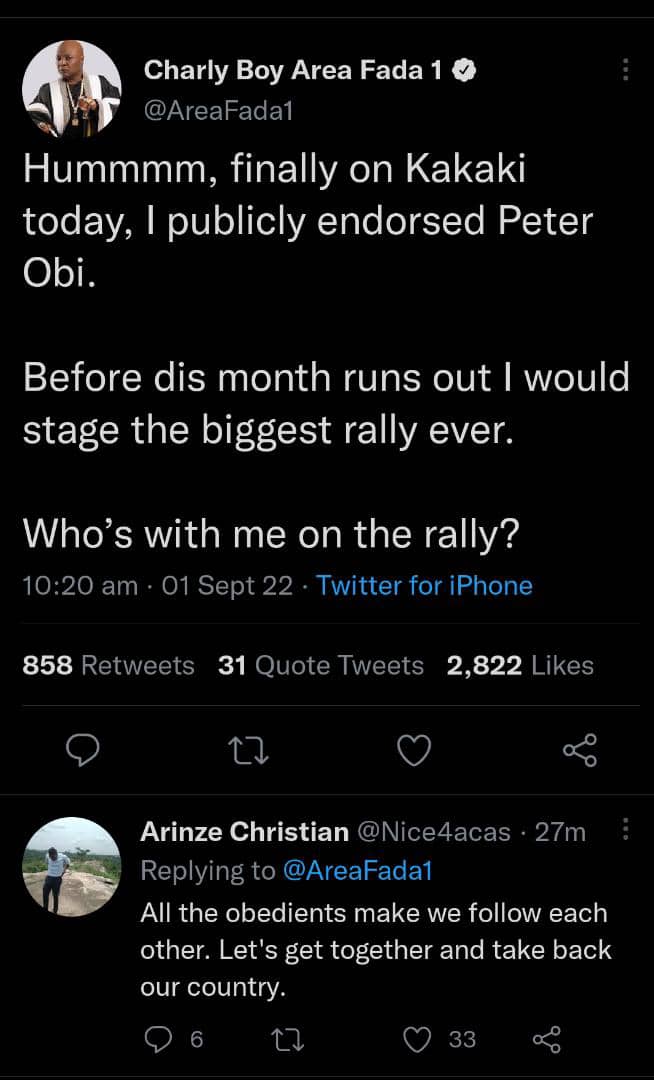Viewport: 654px width, 1080px height.
Task: Share the main tweet via share icon
Action: (579, 750)
